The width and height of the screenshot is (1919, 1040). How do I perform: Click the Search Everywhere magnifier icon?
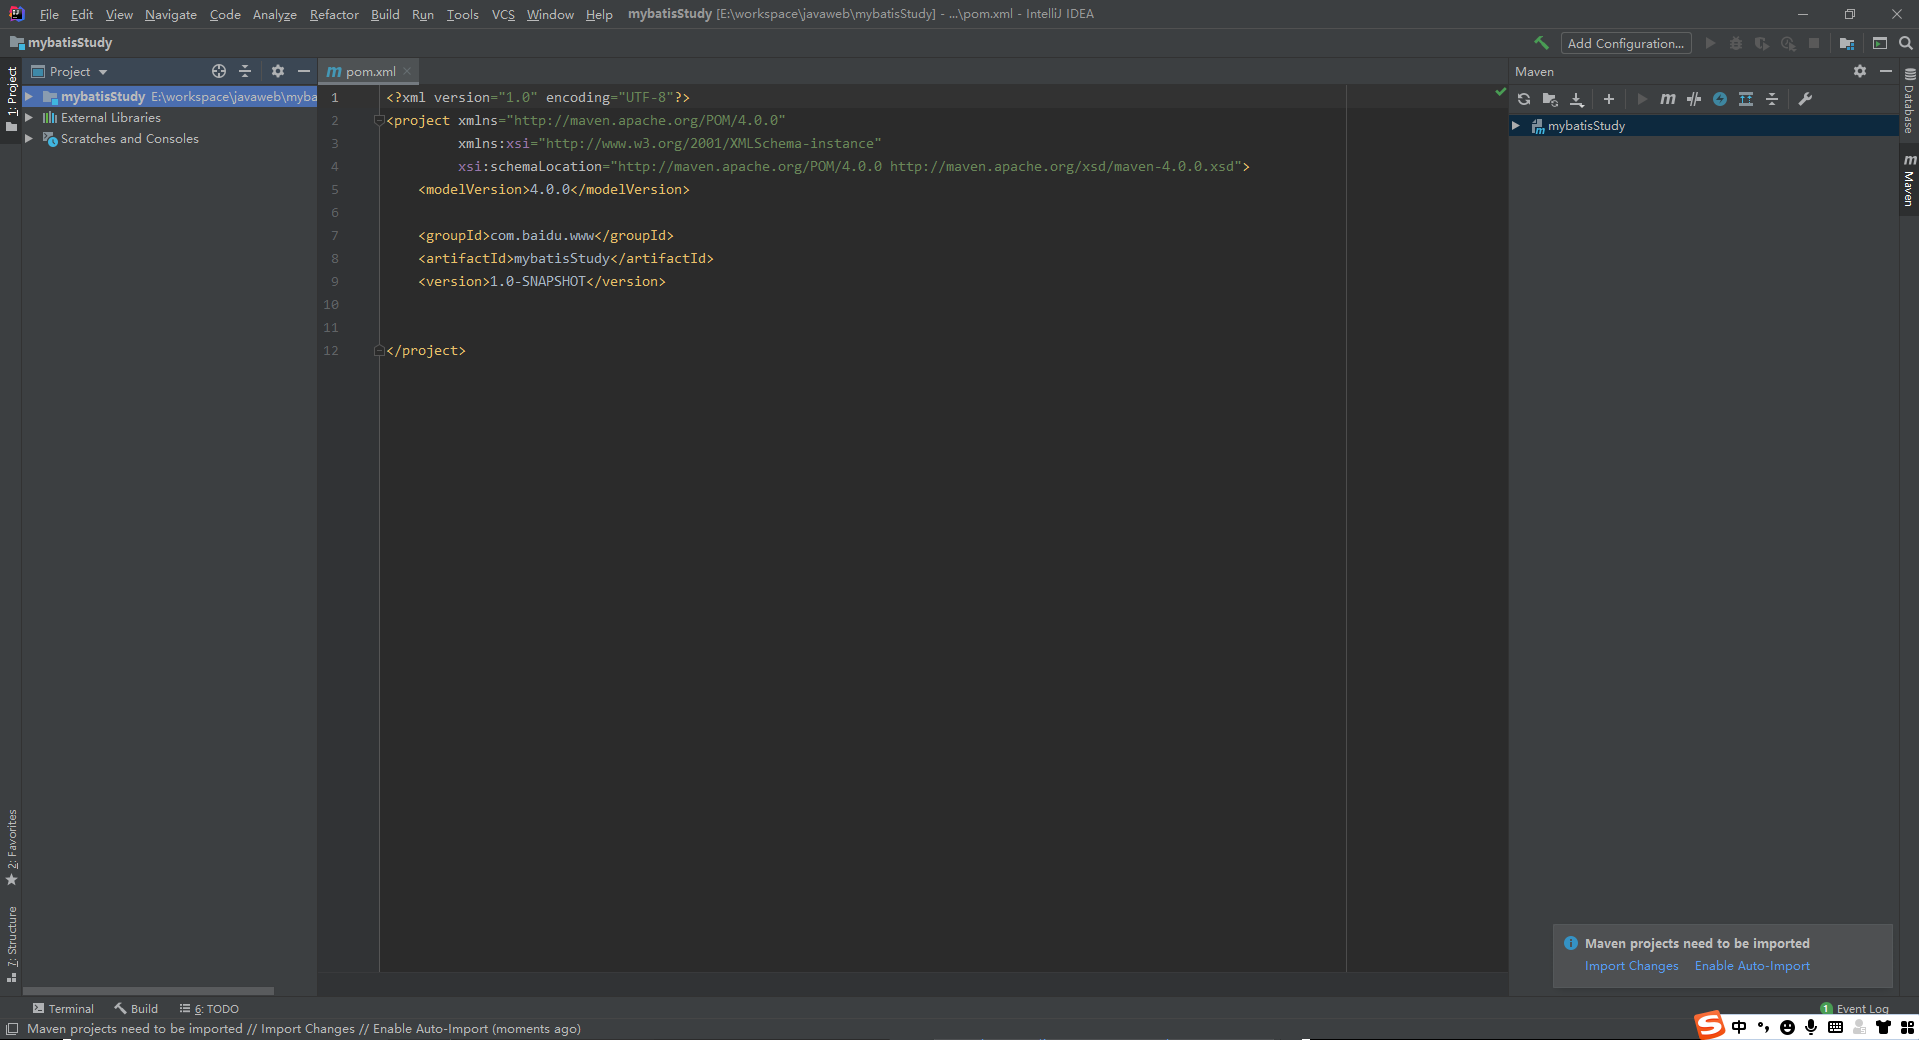[x=1906, y=43]
